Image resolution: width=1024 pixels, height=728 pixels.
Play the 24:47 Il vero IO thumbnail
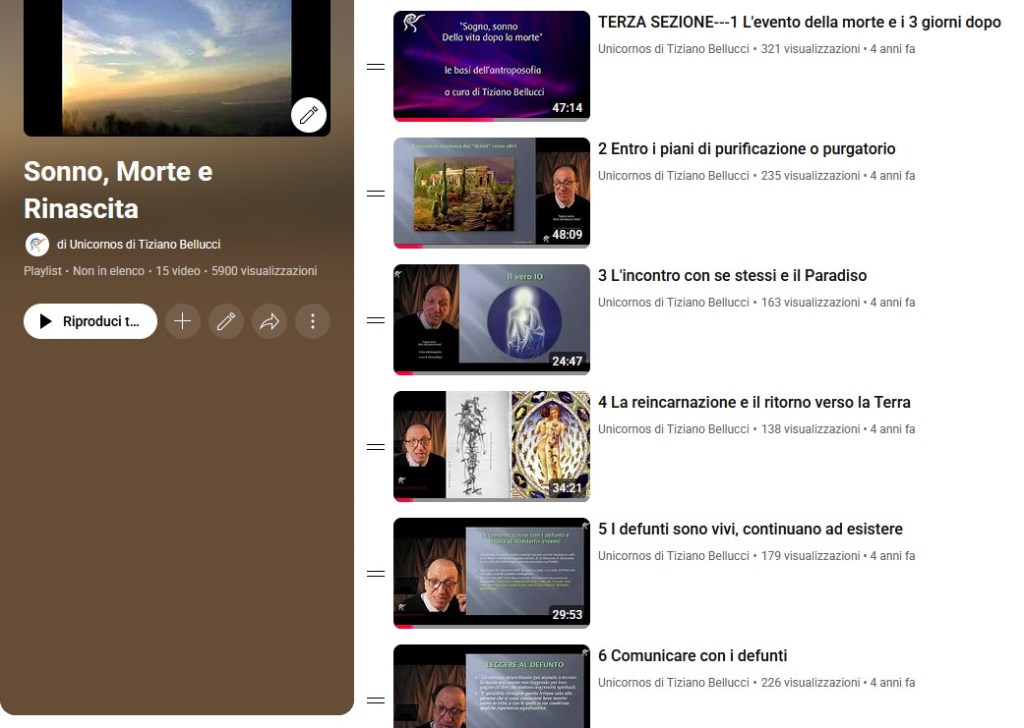pyautogui.click(x=491, y=320)
